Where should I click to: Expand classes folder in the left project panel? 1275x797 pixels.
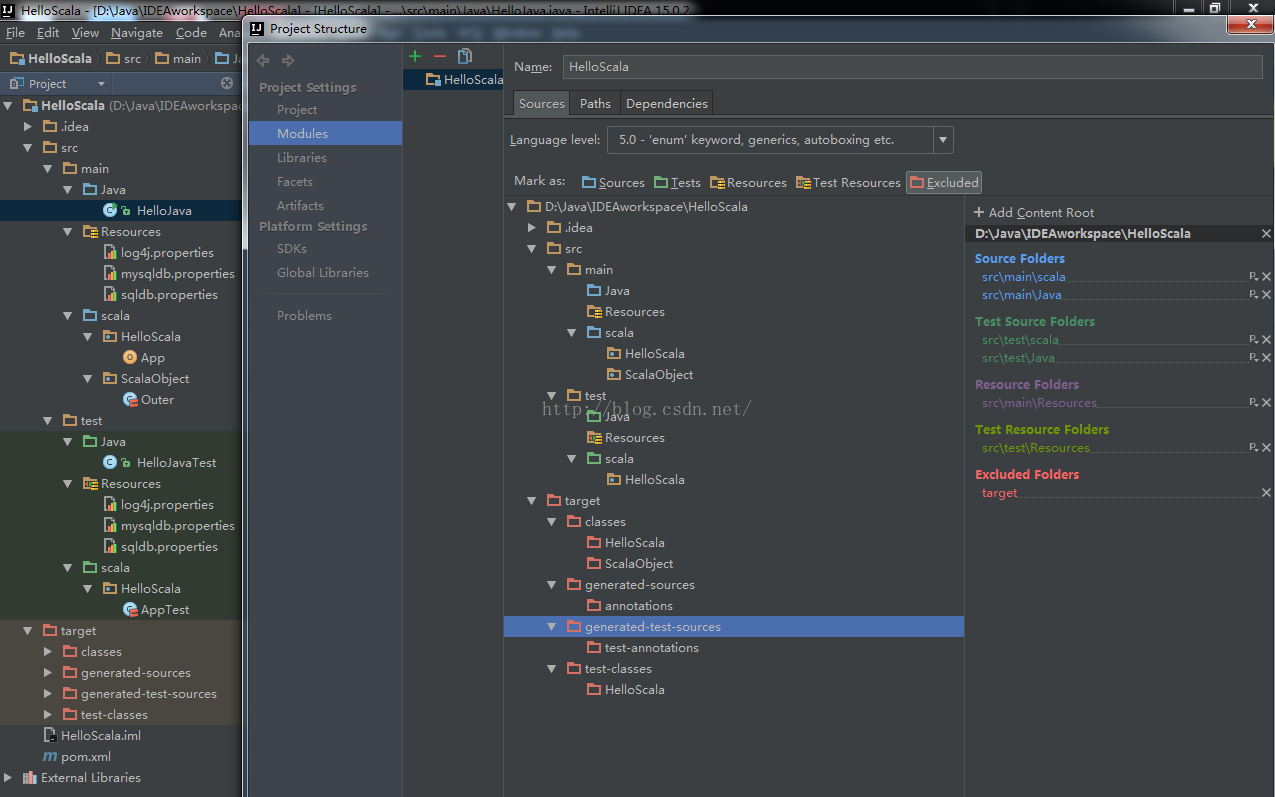click(48, 651)
